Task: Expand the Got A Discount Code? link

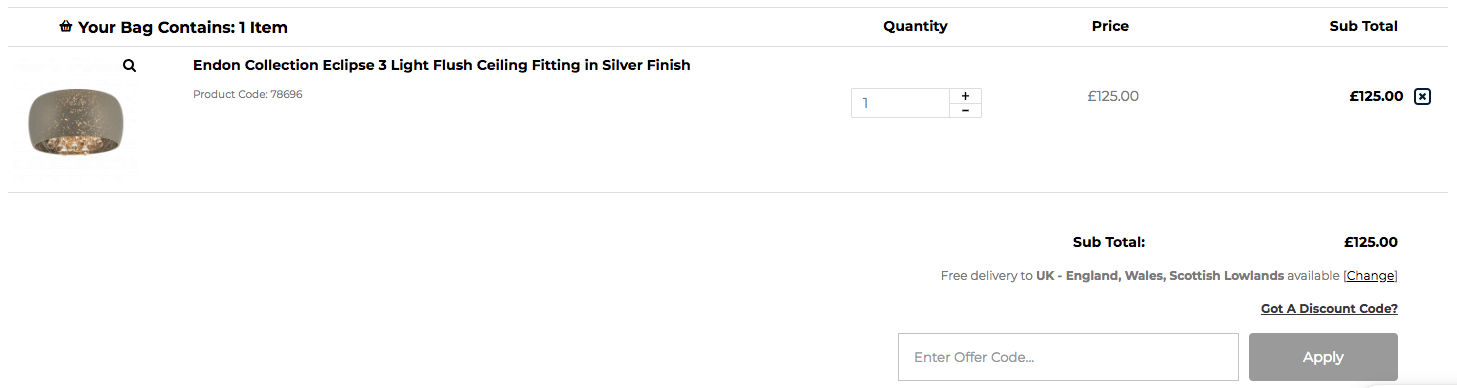Action: pyautogui.click(x=1329, y=309)
